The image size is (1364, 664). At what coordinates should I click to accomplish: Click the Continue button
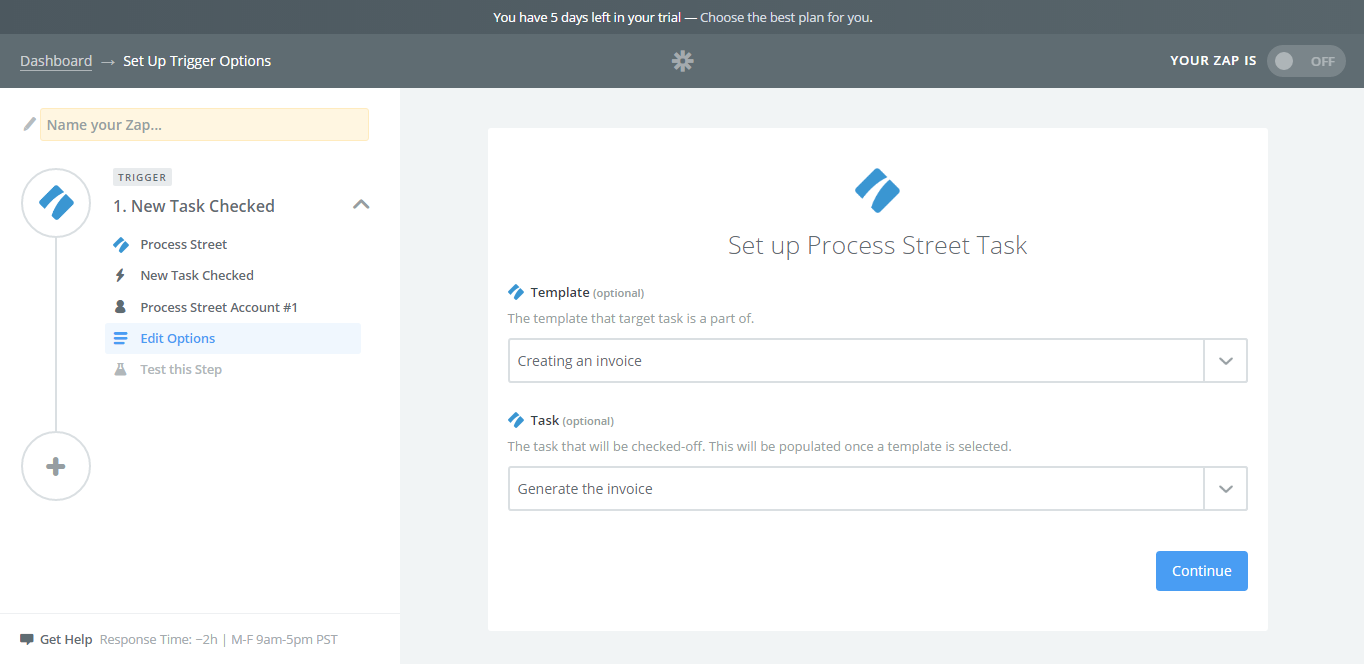tap(1201, 571)
